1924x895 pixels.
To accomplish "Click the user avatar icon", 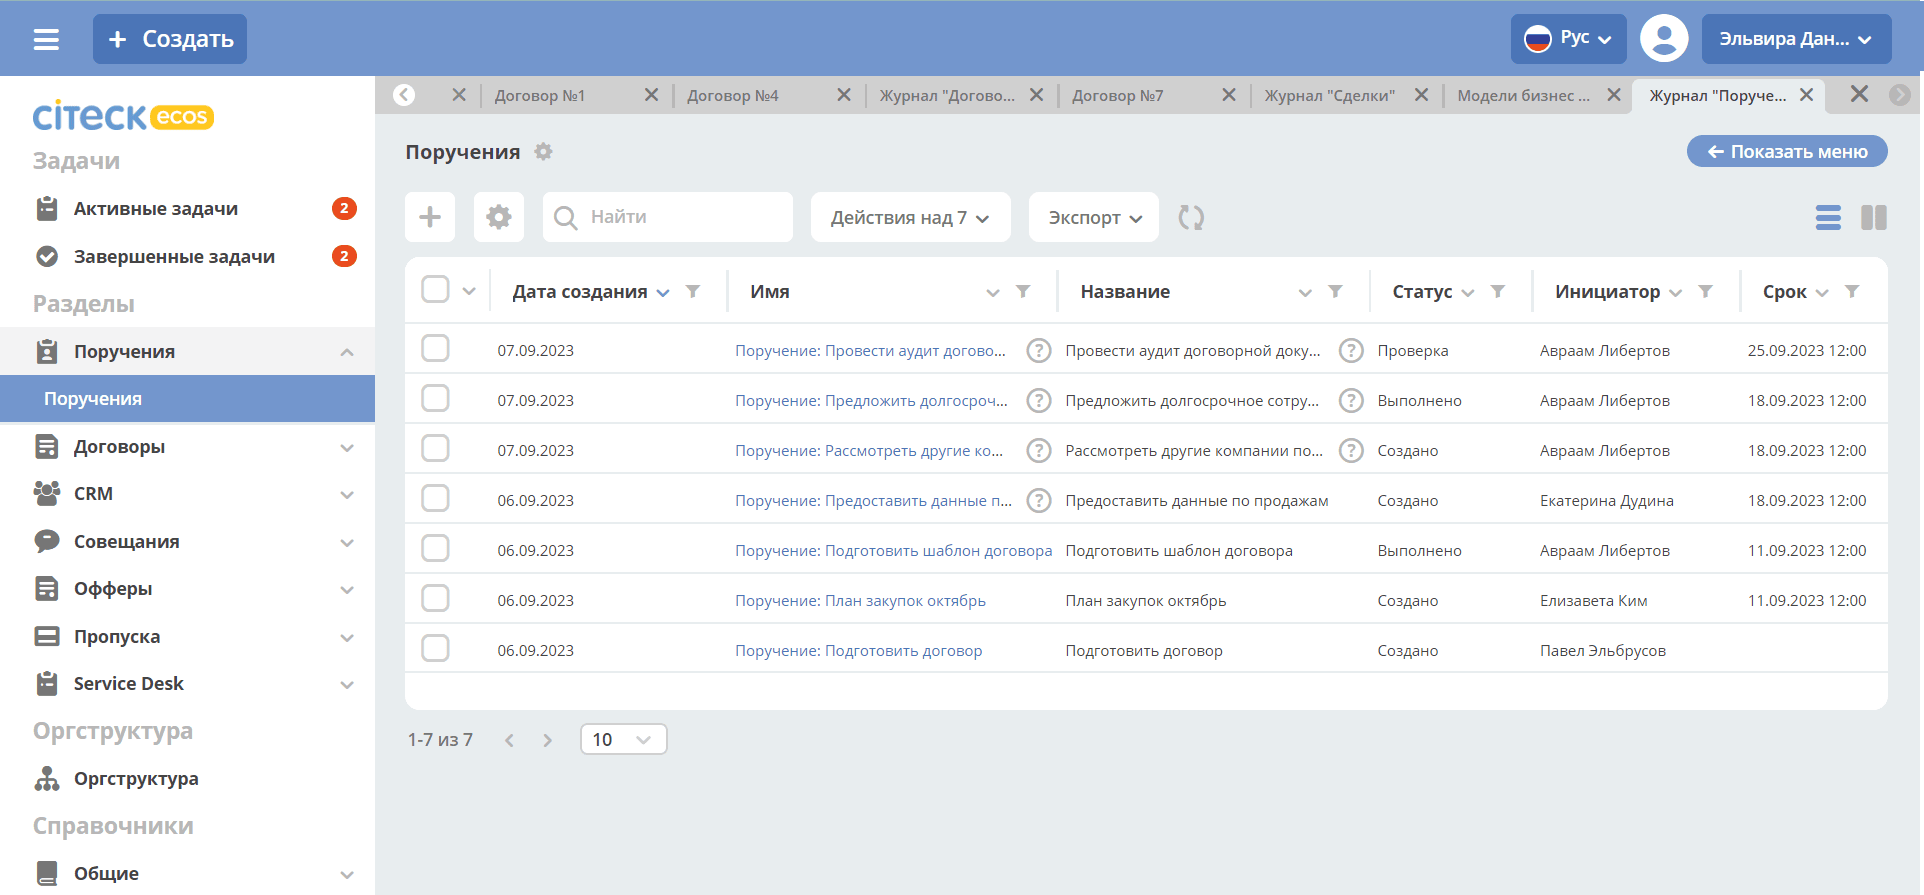I will (x=1664, y=39).
